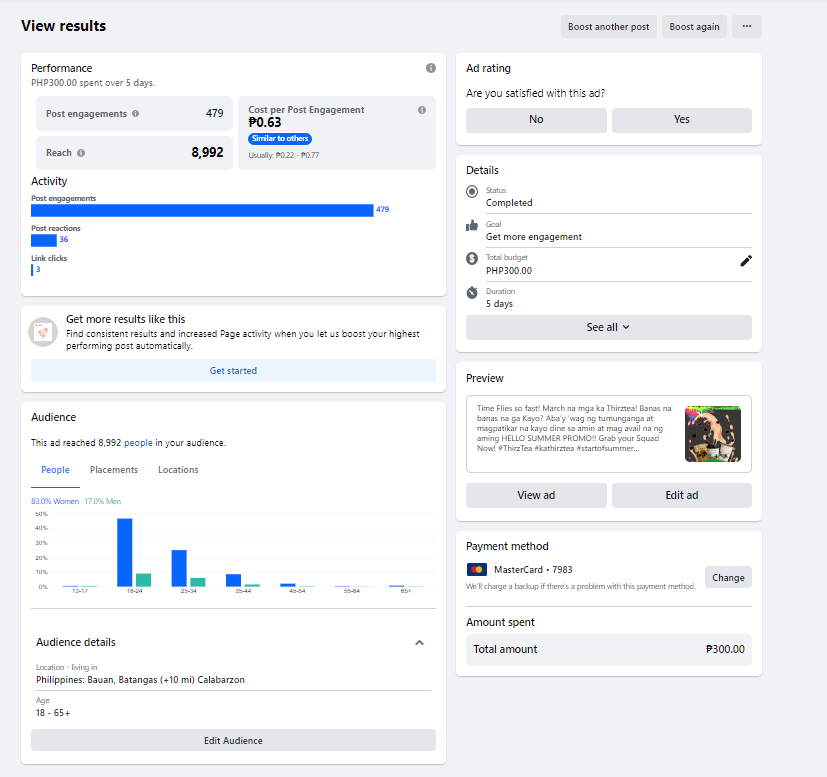Click the MasterCard logo icon
The width and height of the screenshot is (827, 777).
coord(477,570)
